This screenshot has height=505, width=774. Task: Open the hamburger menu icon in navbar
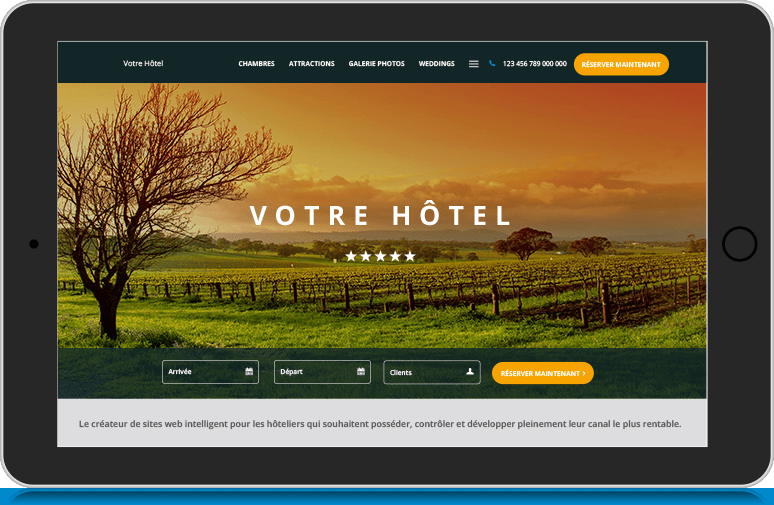[x=473, y=64]
